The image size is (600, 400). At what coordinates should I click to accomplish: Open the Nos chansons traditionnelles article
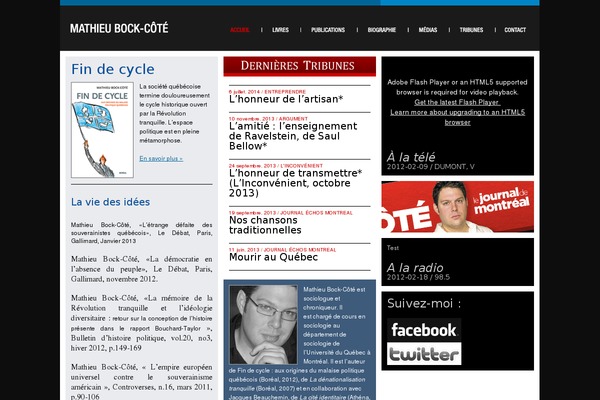[x=265, y=225]
